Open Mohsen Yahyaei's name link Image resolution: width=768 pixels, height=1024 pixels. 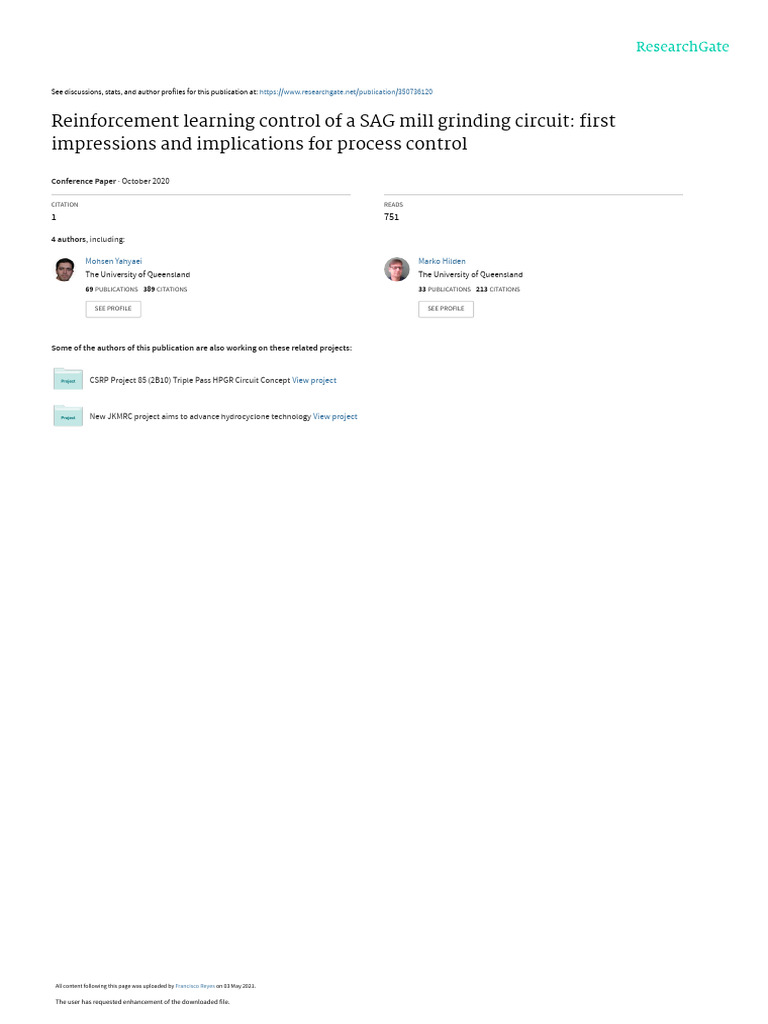point(114,261)
